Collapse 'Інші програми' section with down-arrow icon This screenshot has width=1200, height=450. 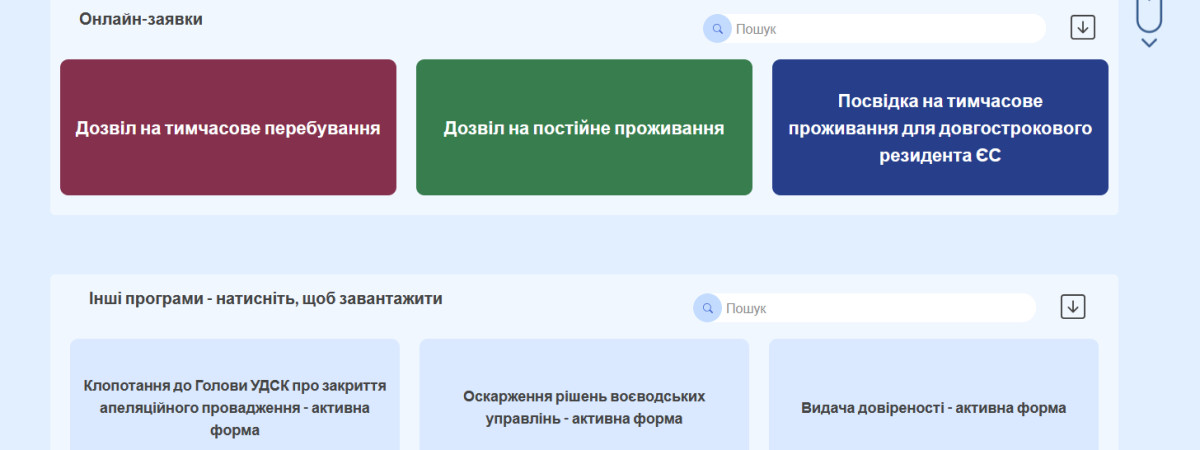pos(1073,306)
